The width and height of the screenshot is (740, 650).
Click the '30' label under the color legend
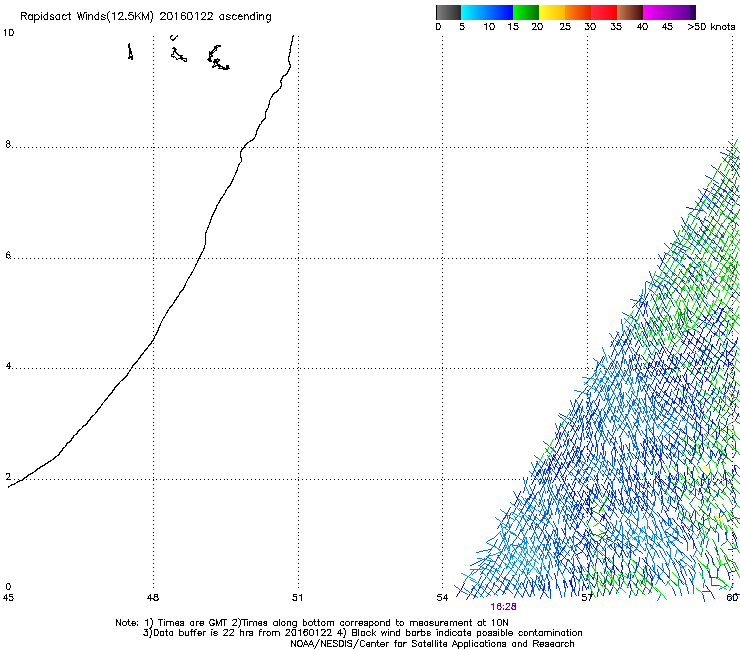590,27
